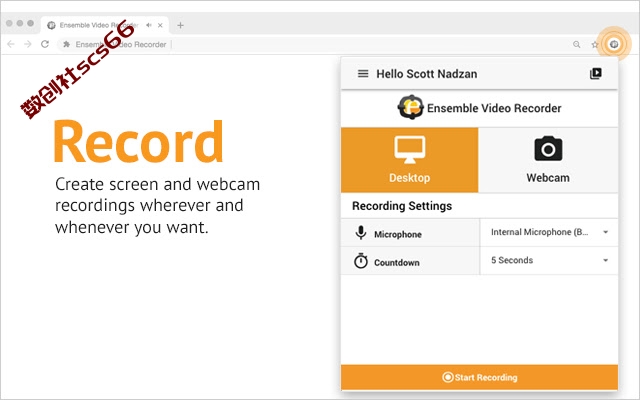Go forward using the browser forward arrow
This screenshot has width=640, height=400.
28,44
